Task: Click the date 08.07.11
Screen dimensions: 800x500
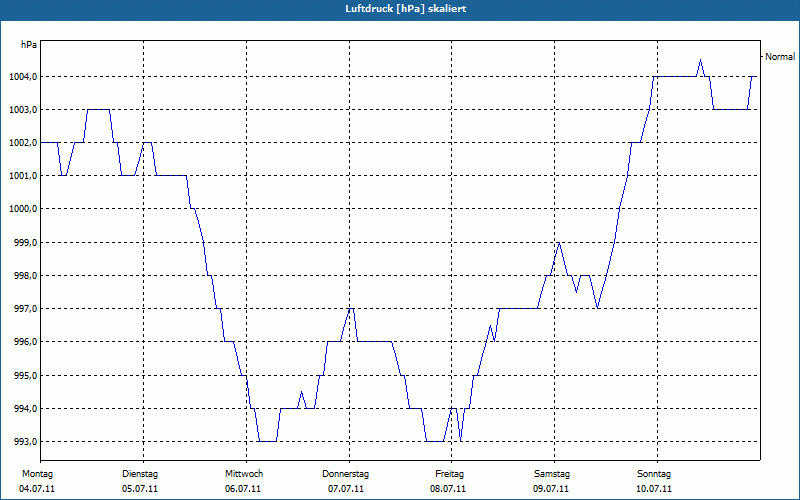Action: [x=448, y=489]
